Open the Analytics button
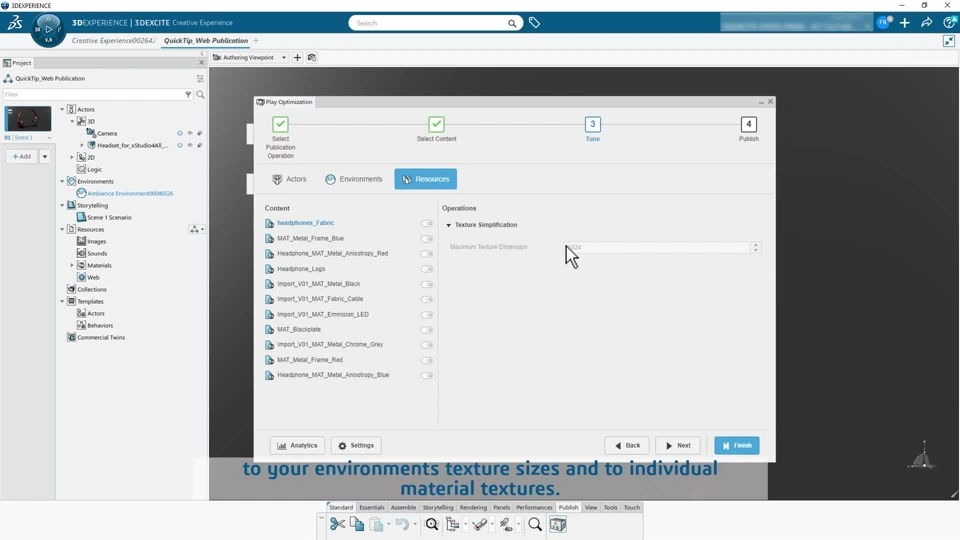 297,446
